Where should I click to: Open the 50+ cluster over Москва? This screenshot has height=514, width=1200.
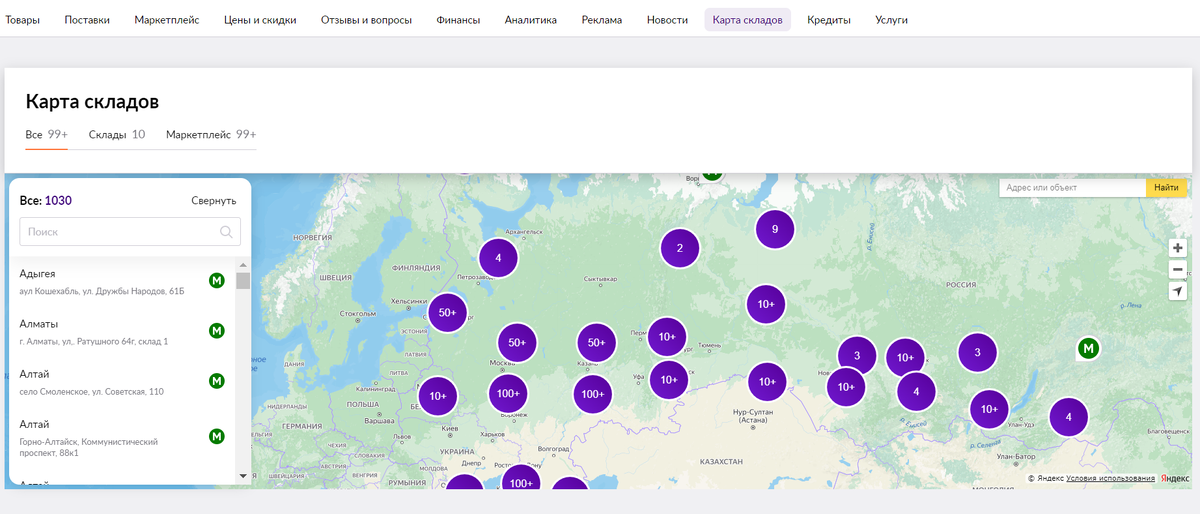click(x=517, y=343)
